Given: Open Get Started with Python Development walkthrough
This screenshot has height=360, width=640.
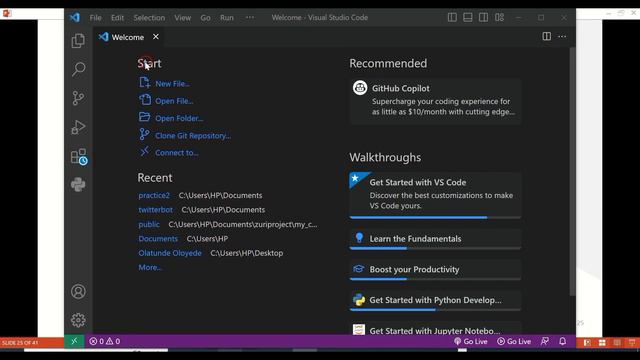Looking at the screenshot, I should point(435,300).
